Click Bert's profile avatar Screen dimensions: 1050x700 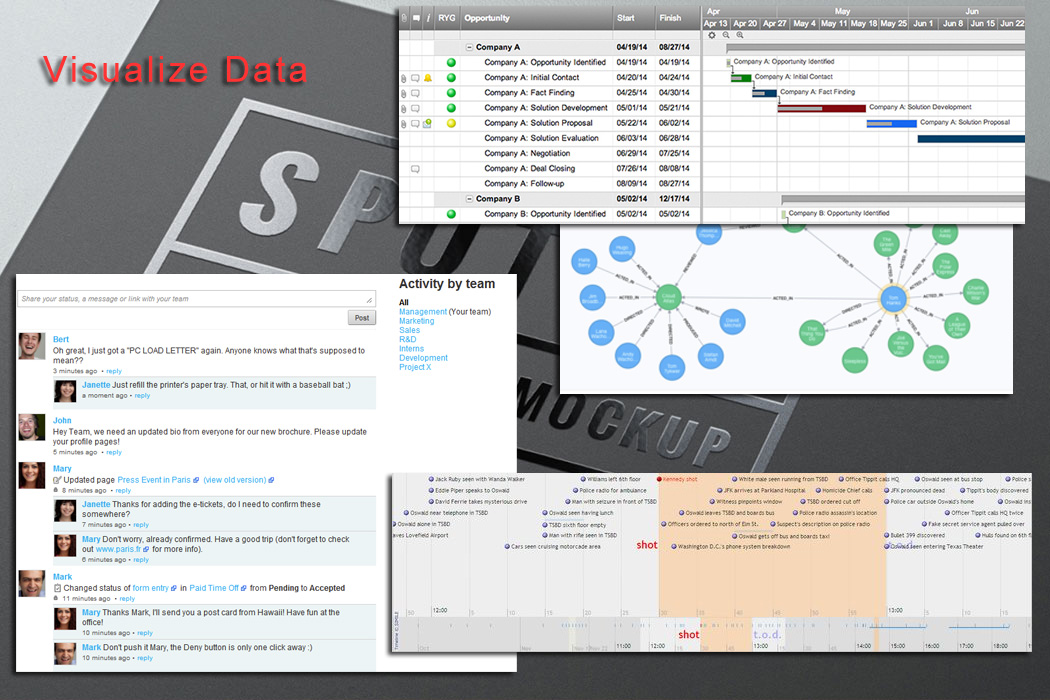pos(31,346)
